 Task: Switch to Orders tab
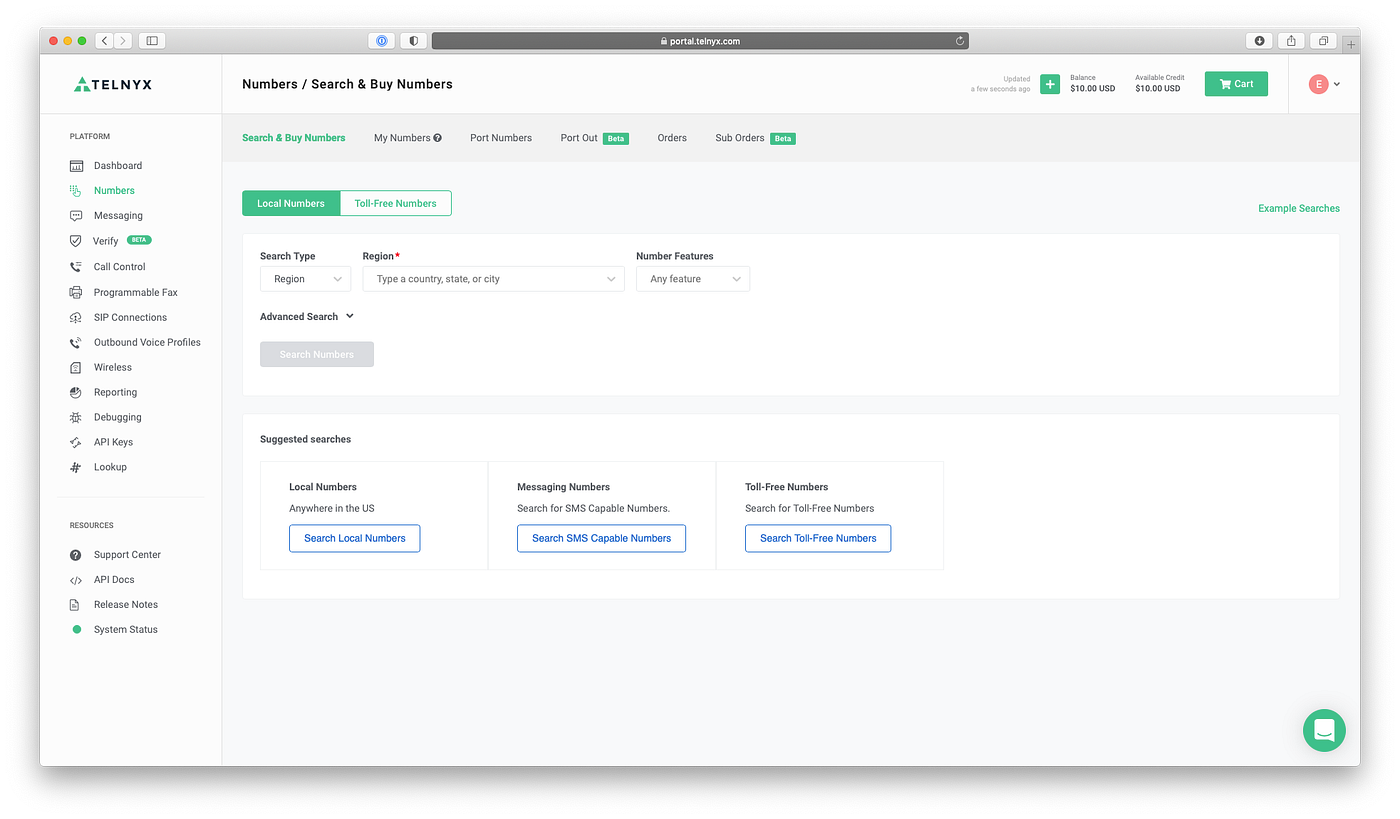pos(672,138)
